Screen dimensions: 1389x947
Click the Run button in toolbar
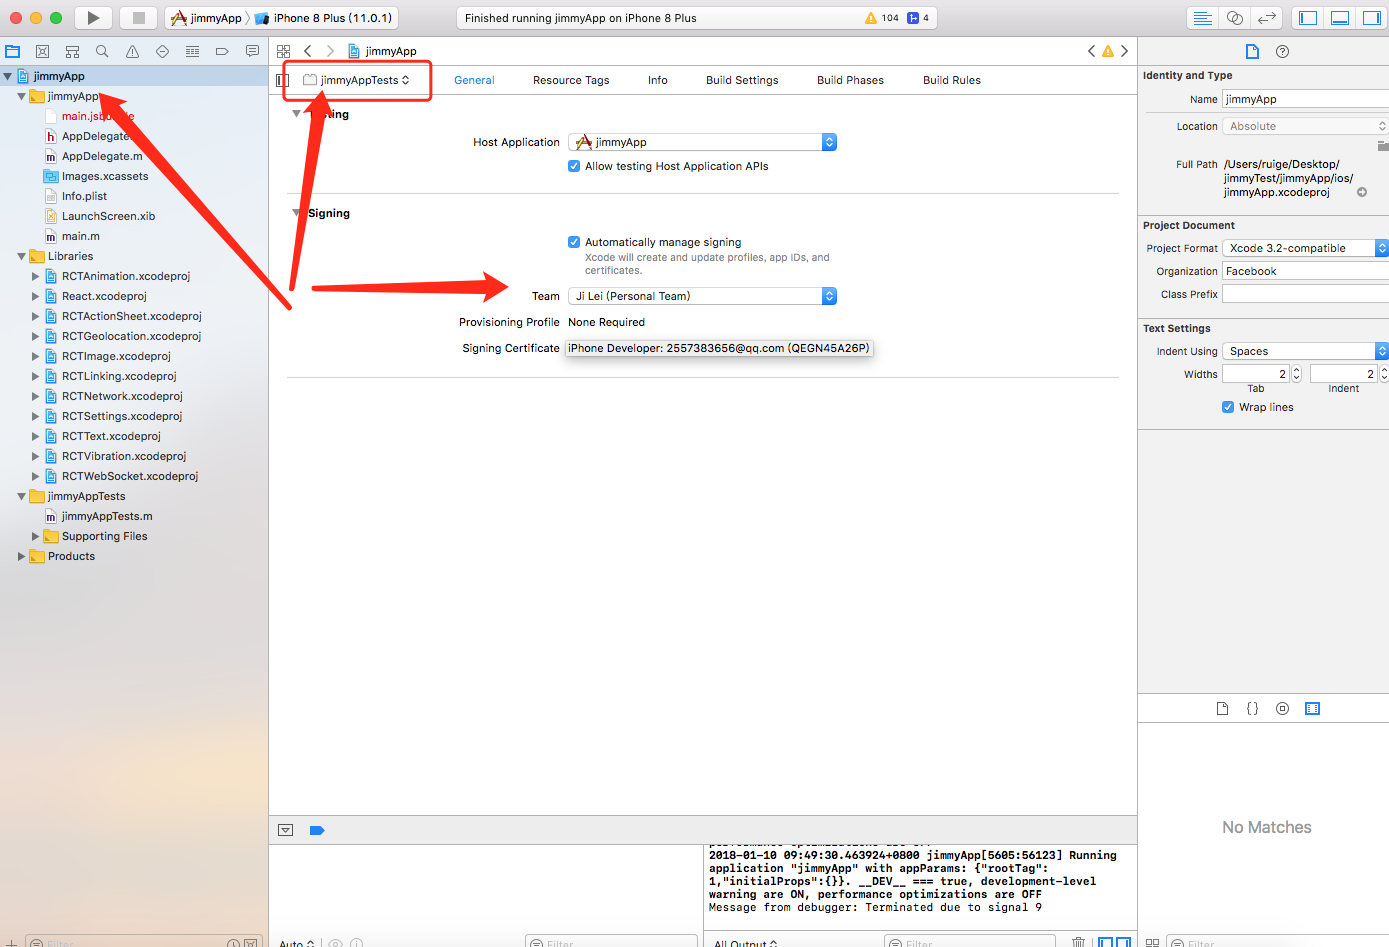coord(92,17)
